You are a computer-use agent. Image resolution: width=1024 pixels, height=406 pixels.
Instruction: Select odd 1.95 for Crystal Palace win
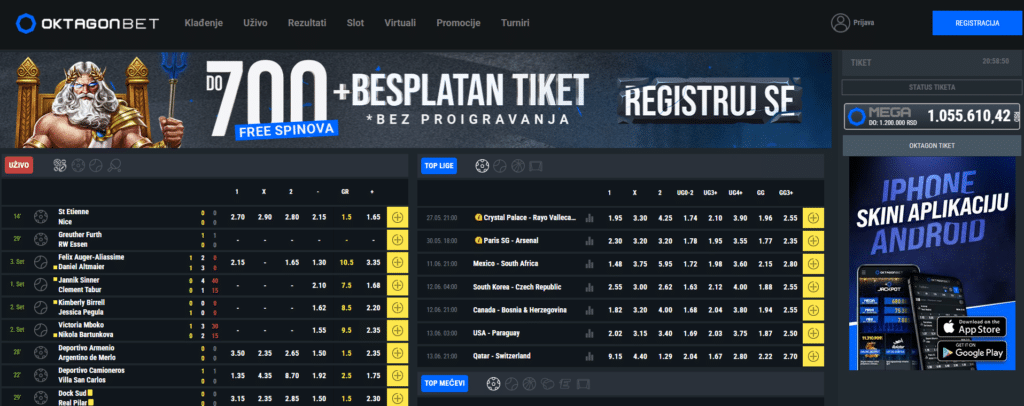(615, 218)
